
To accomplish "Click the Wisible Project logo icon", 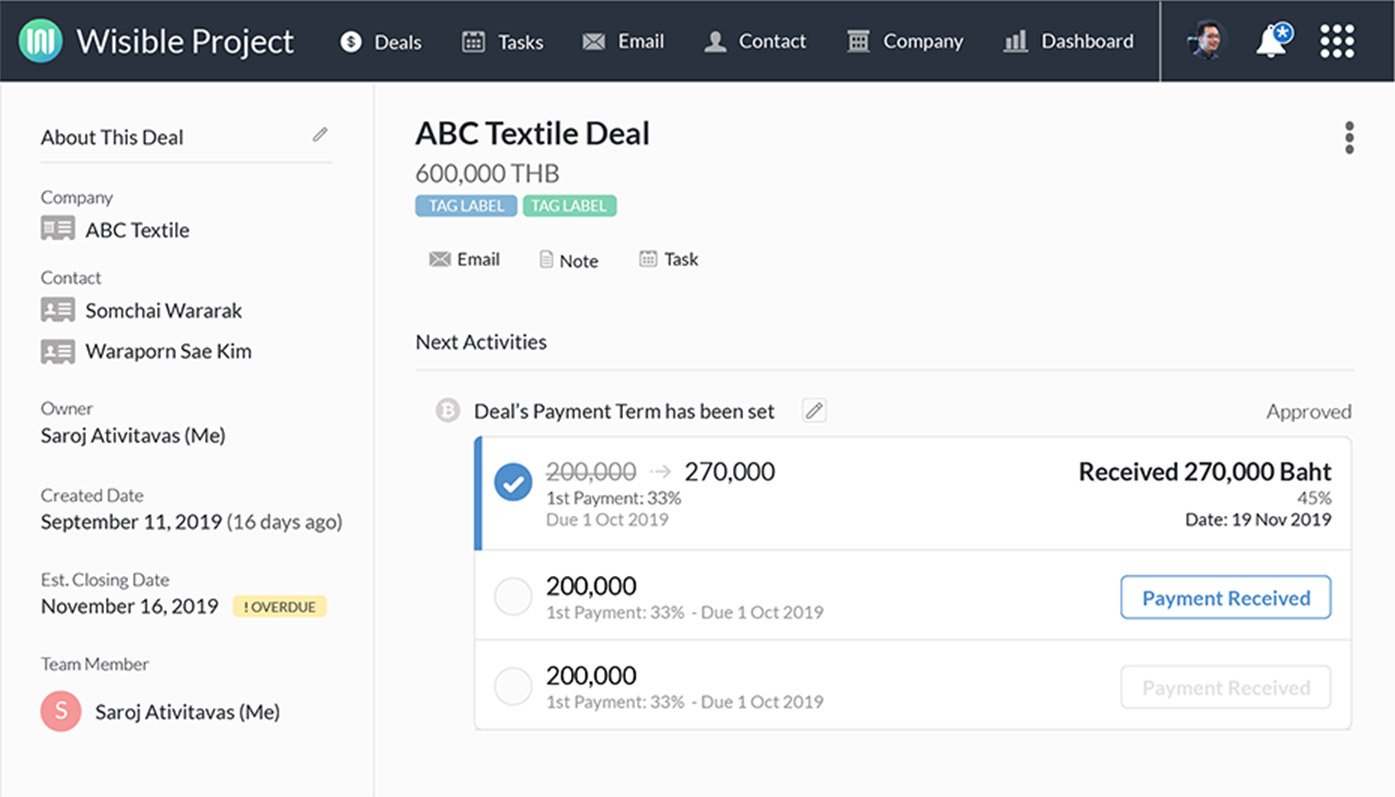I will pyautogui.click(x=41, y=41).
